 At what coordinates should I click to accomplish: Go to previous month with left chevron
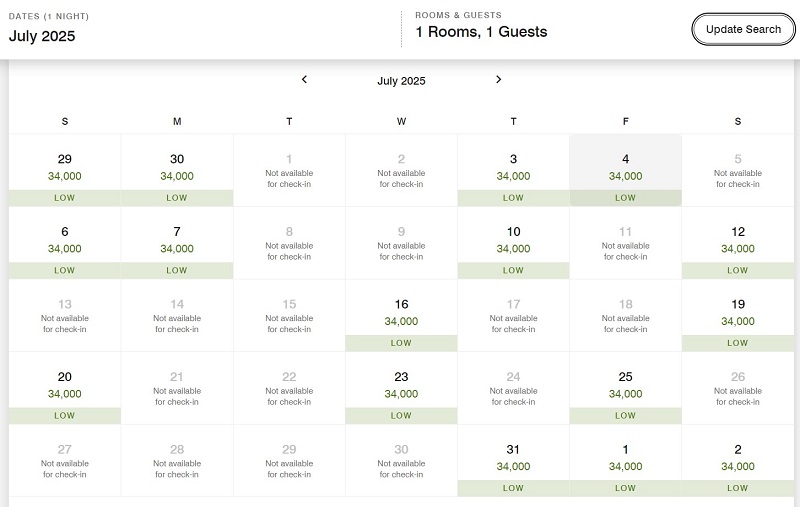pyautogui.click(x=304, y=80)
